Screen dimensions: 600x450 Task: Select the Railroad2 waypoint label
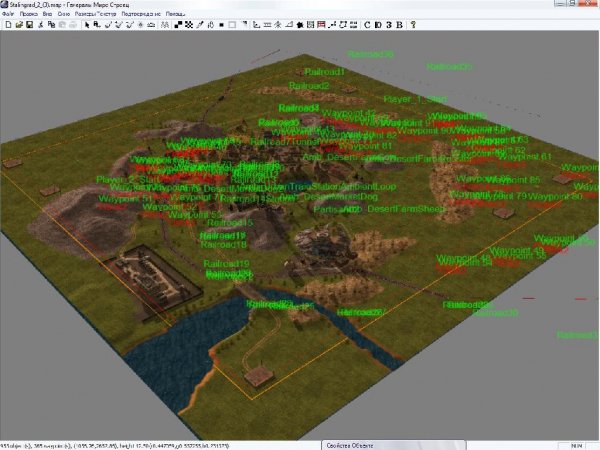[309, 86]
